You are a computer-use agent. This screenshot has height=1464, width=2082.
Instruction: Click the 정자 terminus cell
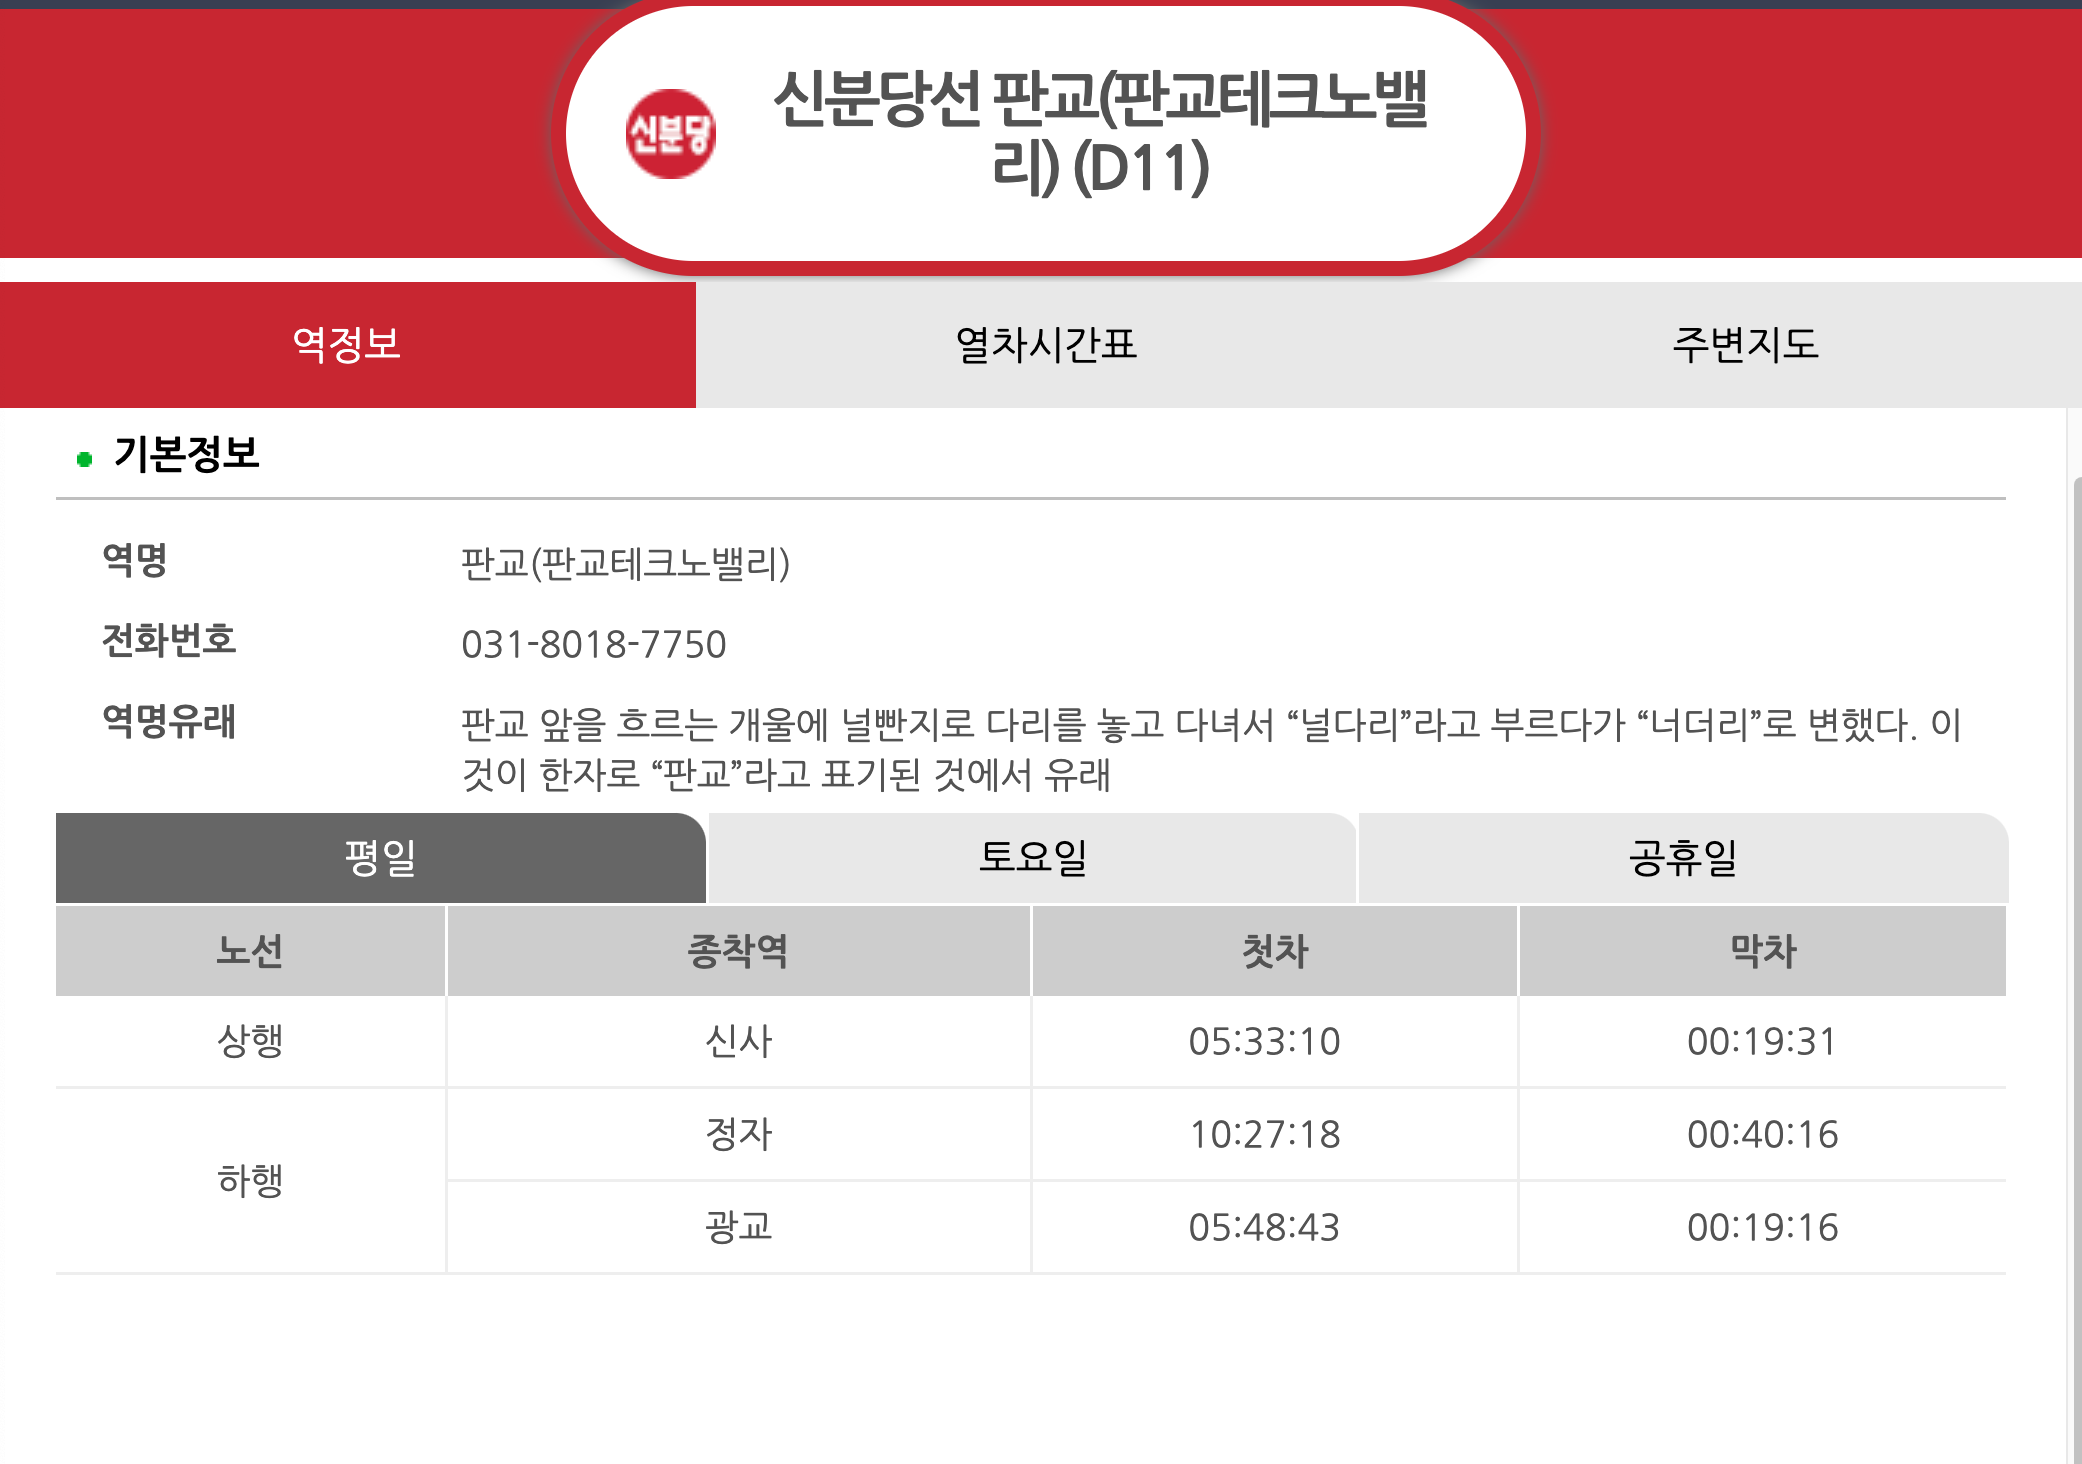point(738,1134)
